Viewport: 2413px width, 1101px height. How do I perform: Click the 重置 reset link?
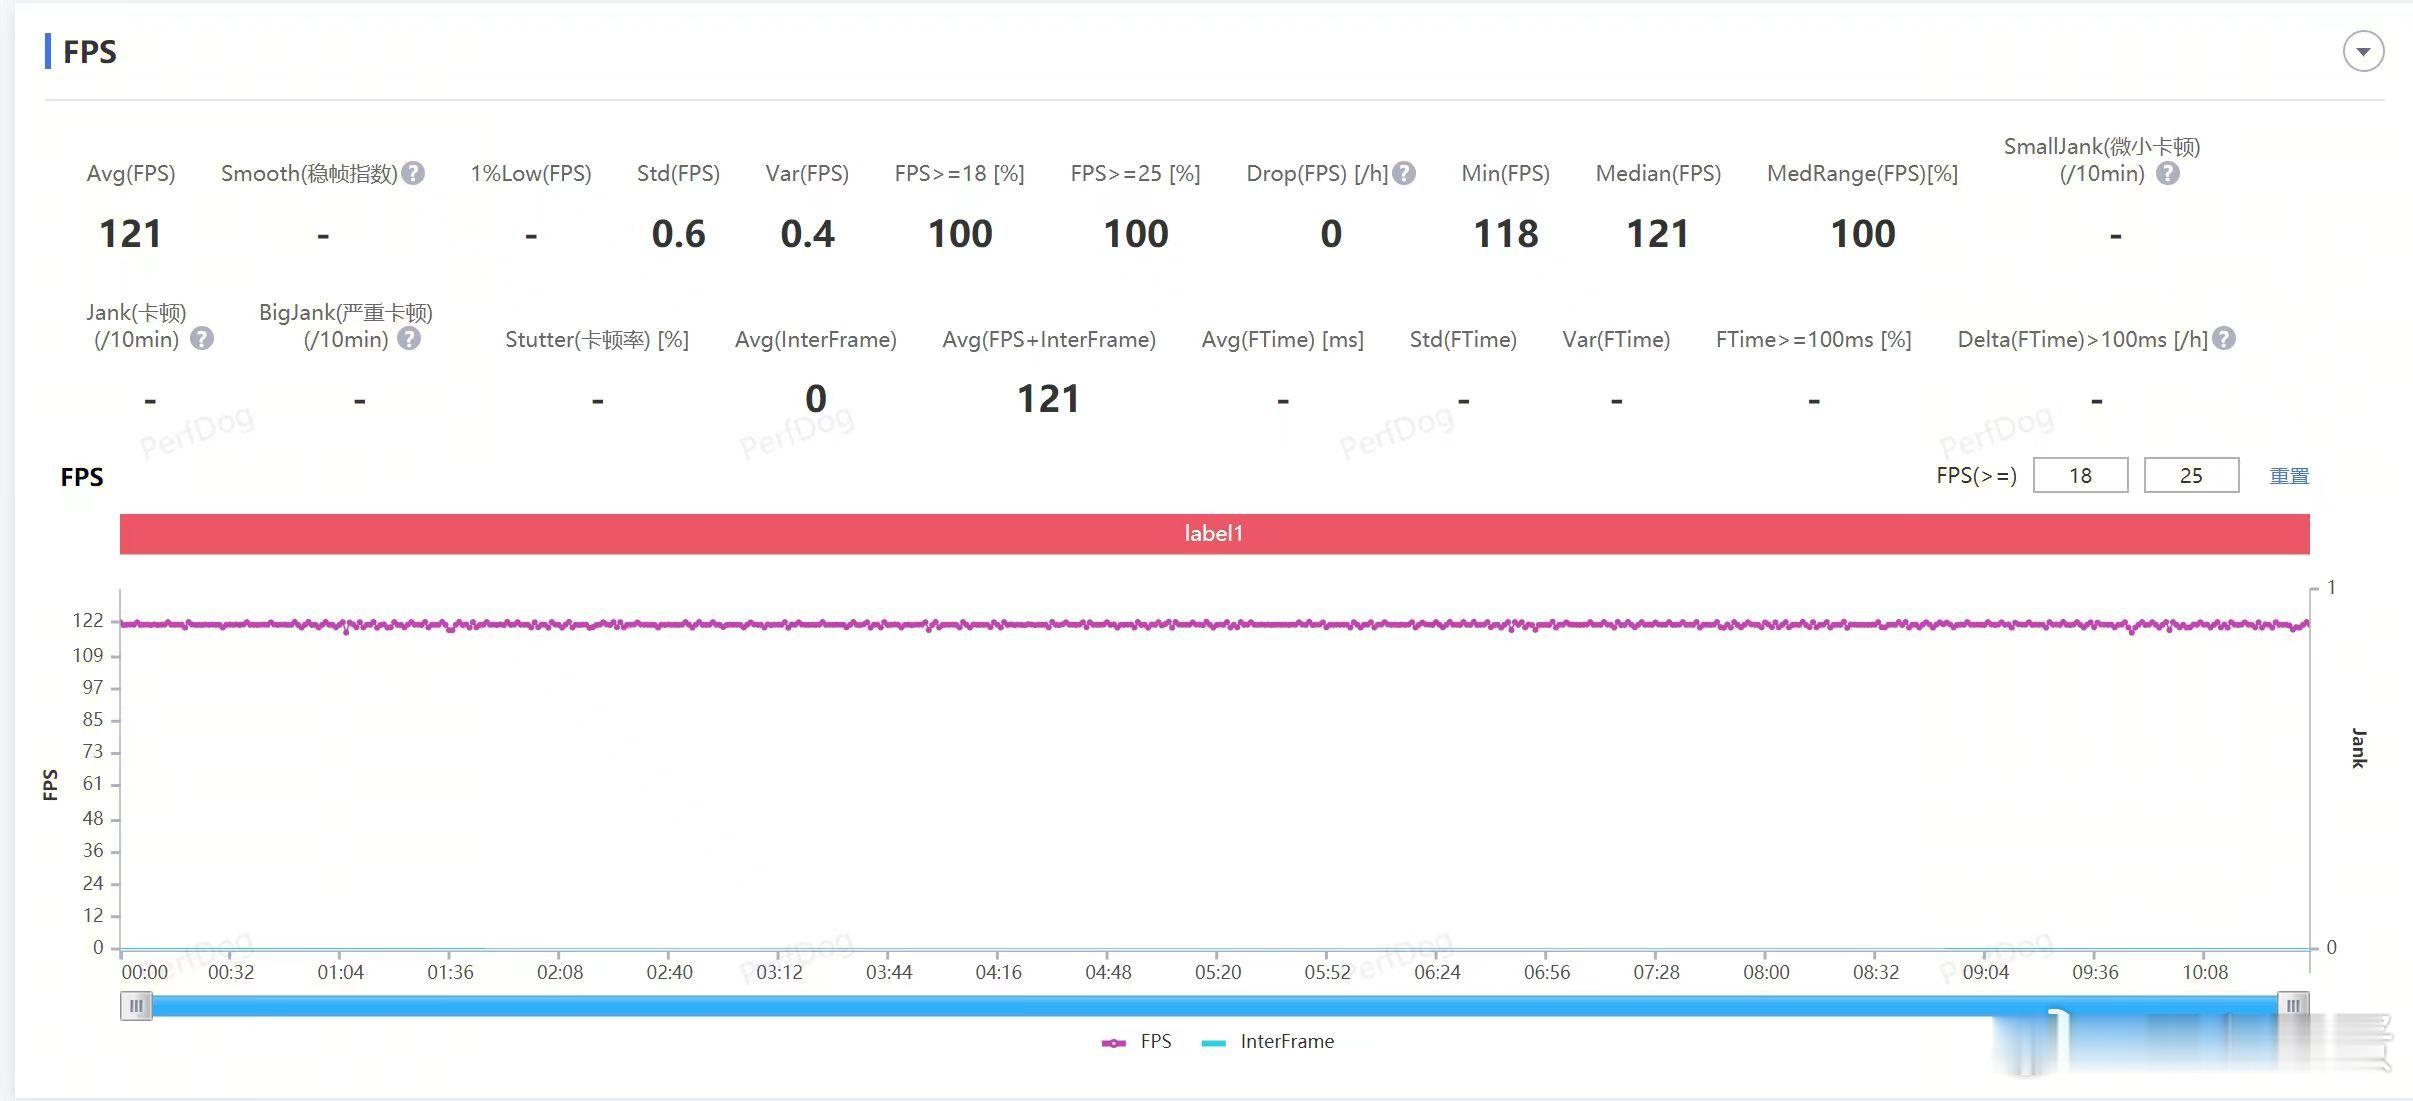click(2288, 476)
